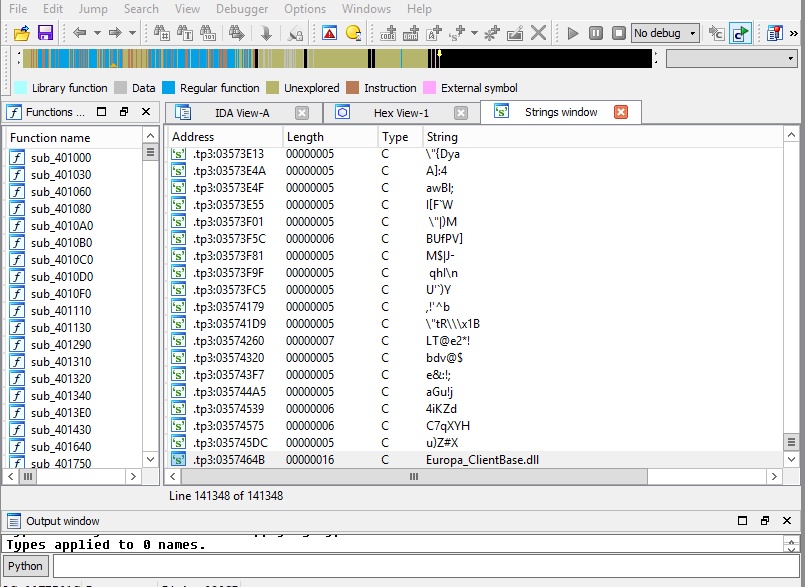
Task: Select function sub_401000
Action: point(61,158)
